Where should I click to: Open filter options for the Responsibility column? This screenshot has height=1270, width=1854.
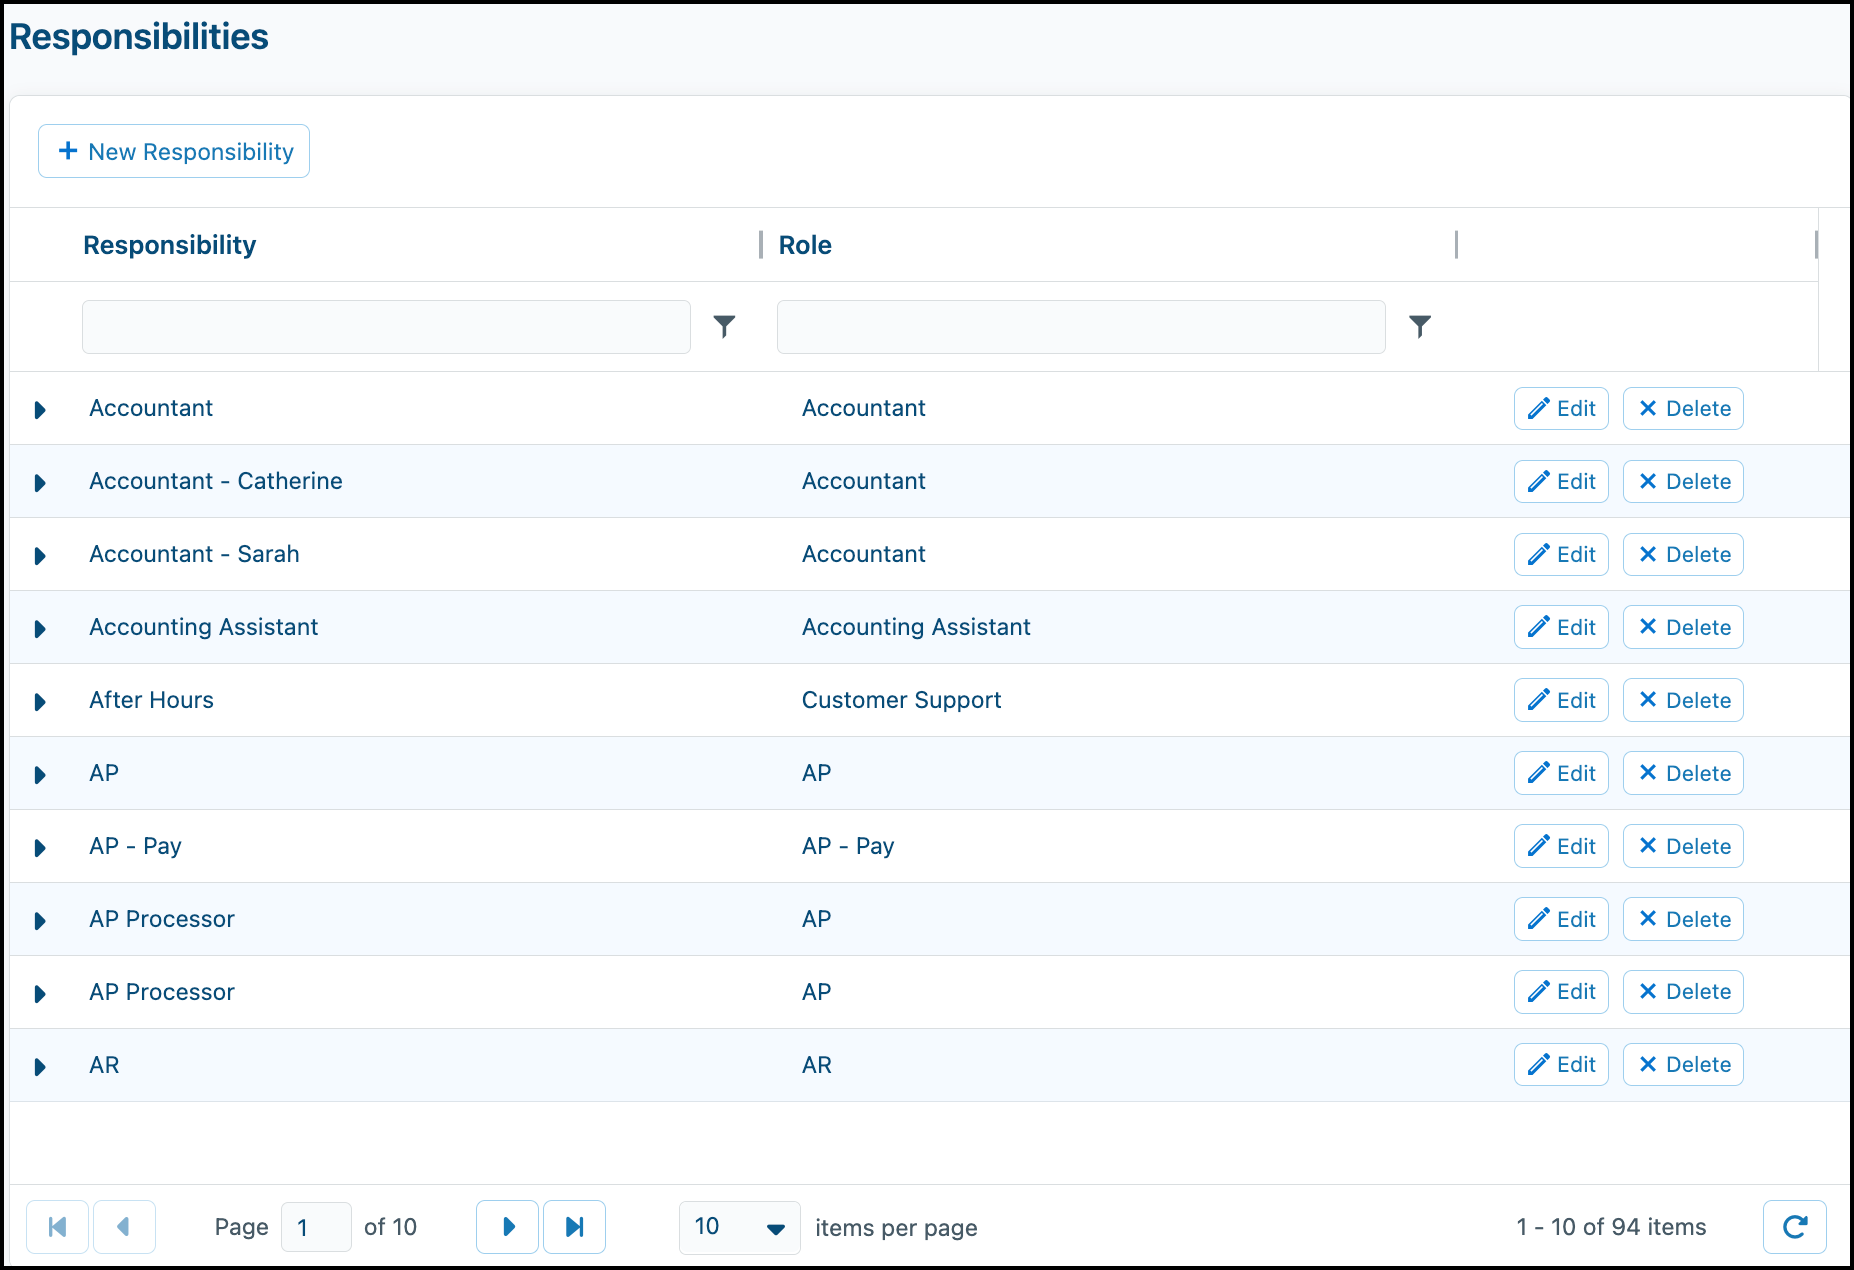724,326
